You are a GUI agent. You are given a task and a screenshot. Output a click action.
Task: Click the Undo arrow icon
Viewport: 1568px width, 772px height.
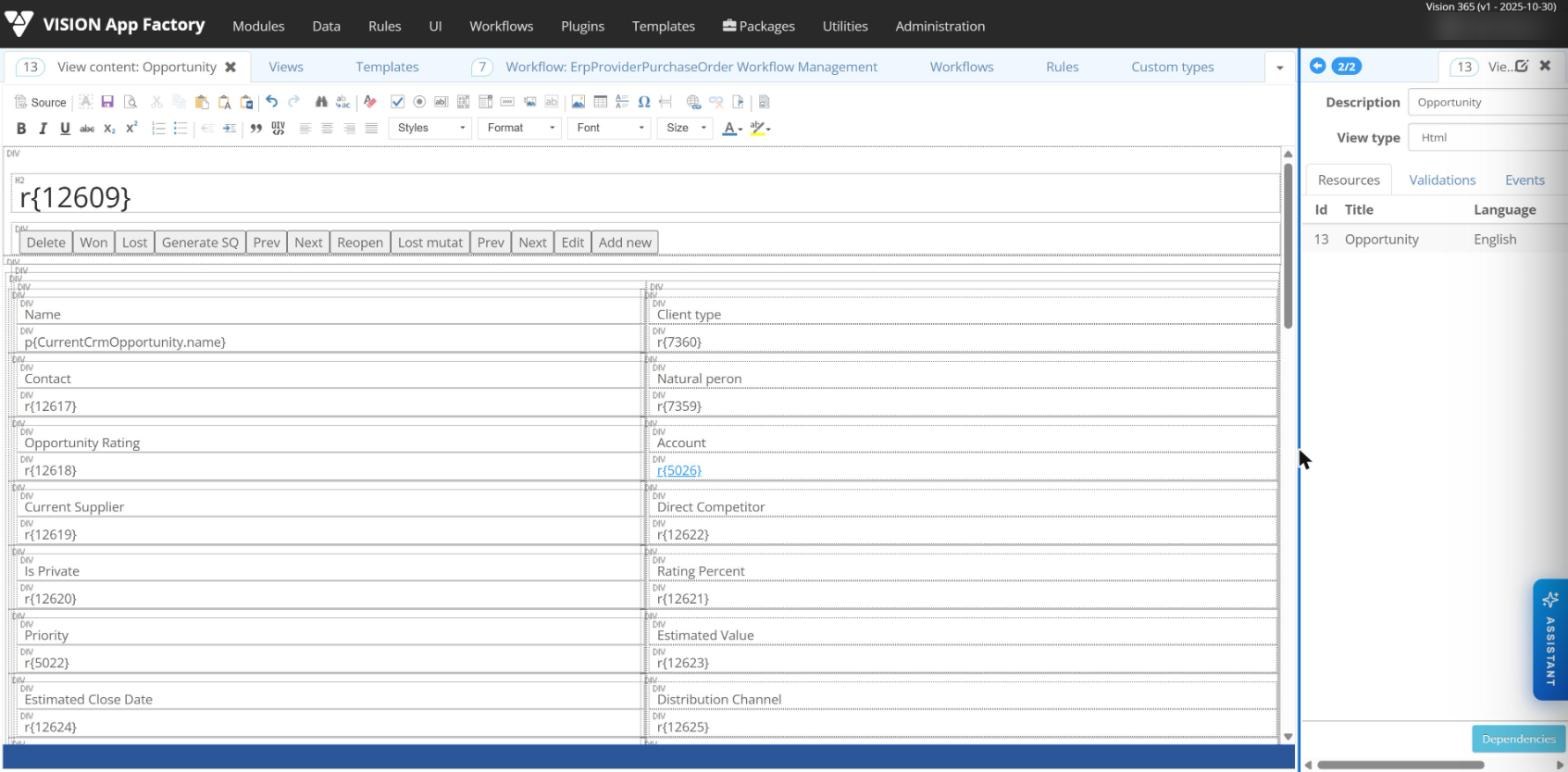271,102
